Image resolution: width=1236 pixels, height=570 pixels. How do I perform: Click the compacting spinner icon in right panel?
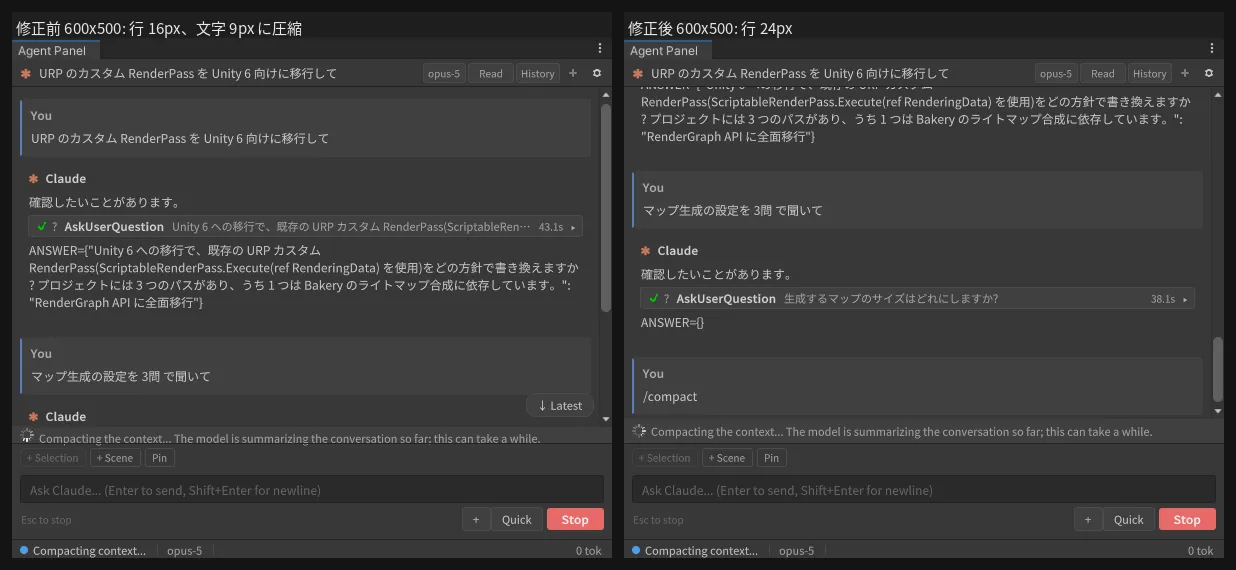pos(639,431)
